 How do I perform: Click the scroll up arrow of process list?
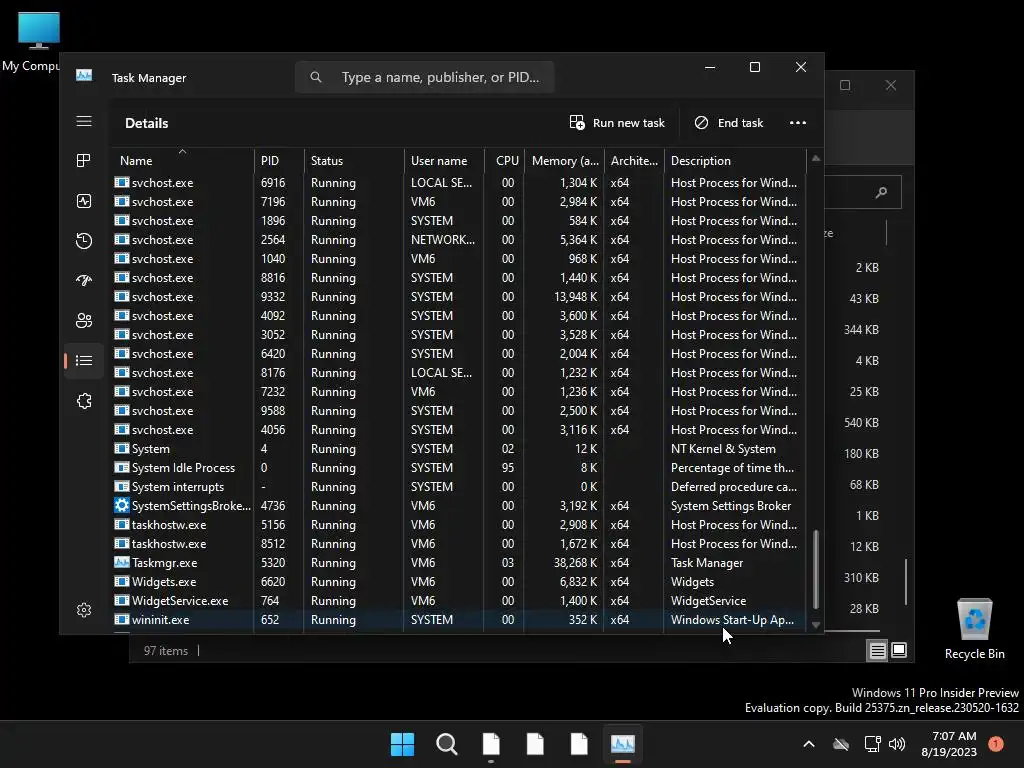[x=816, y=158]
